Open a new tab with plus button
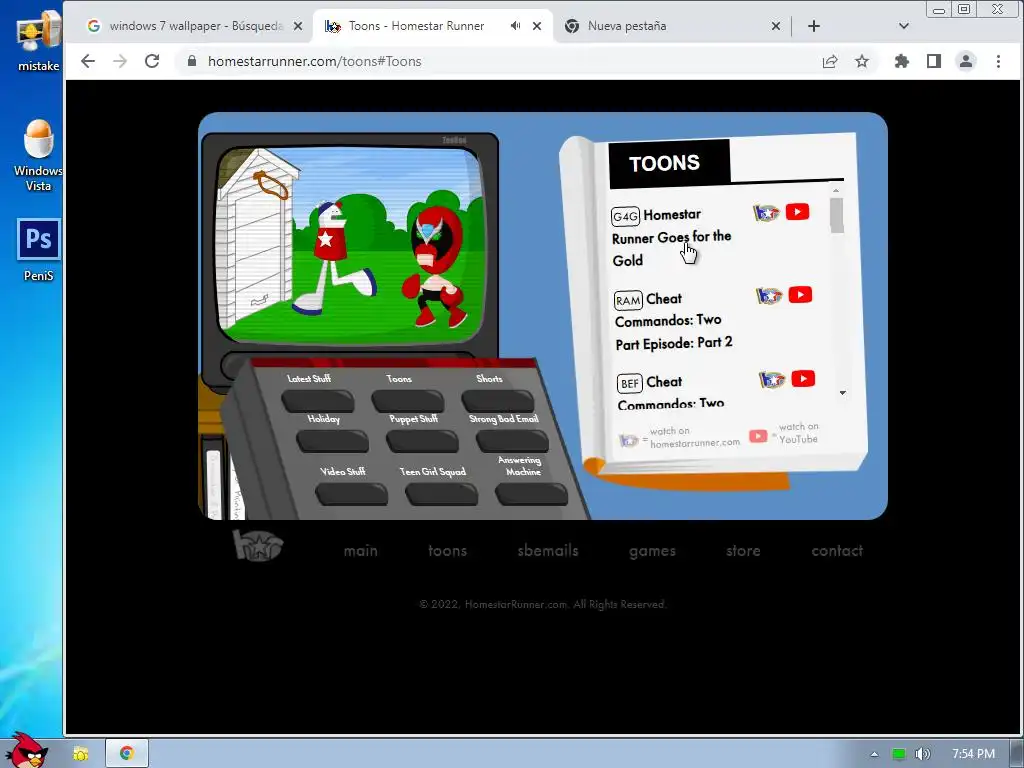Image resolution: width=1024 pixels, height=768 pixels. [x=814, y=26]
